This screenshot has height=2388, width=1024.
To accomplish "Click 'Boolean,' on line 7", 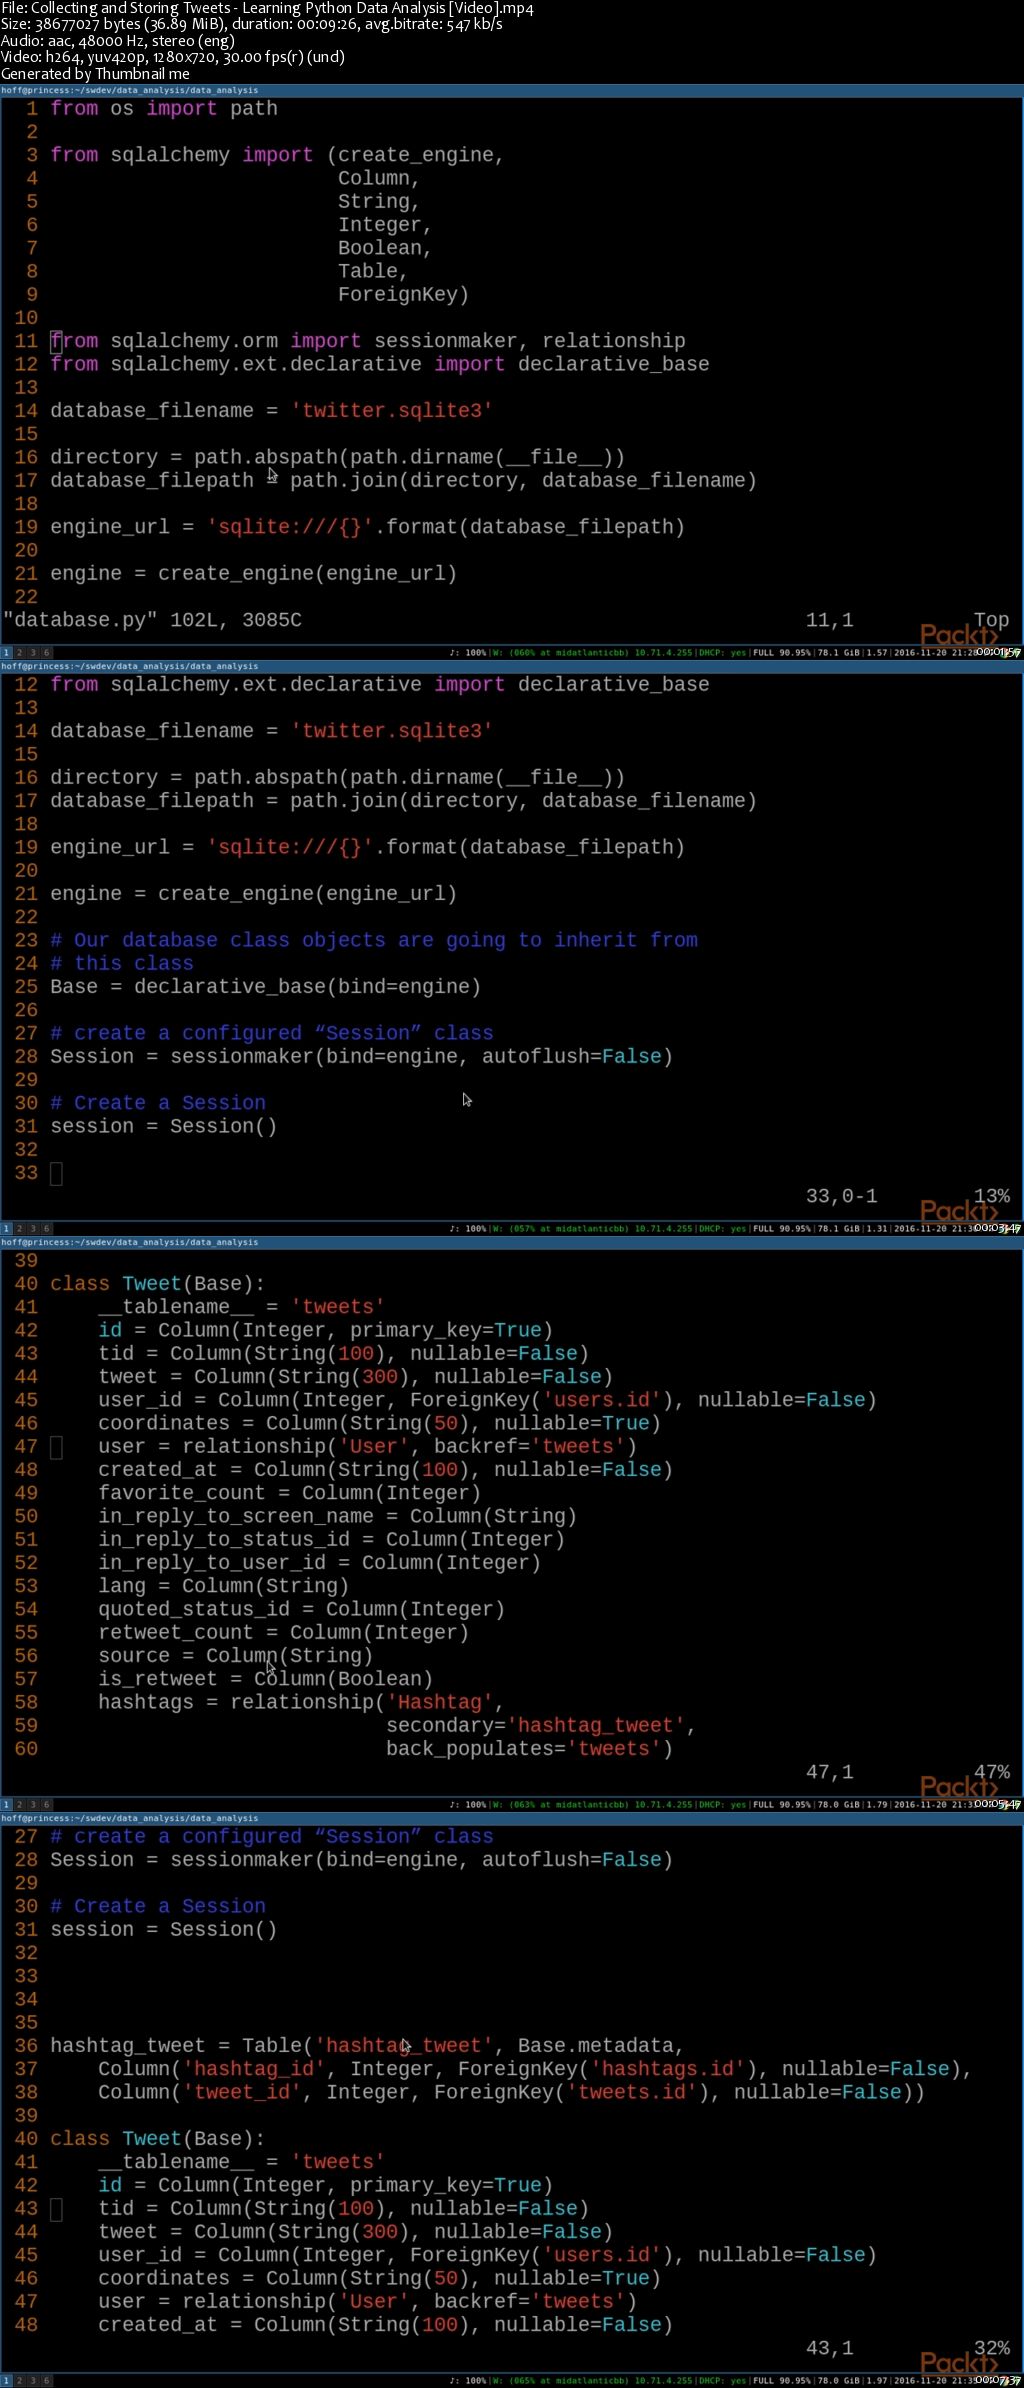I will coord(385,248).
